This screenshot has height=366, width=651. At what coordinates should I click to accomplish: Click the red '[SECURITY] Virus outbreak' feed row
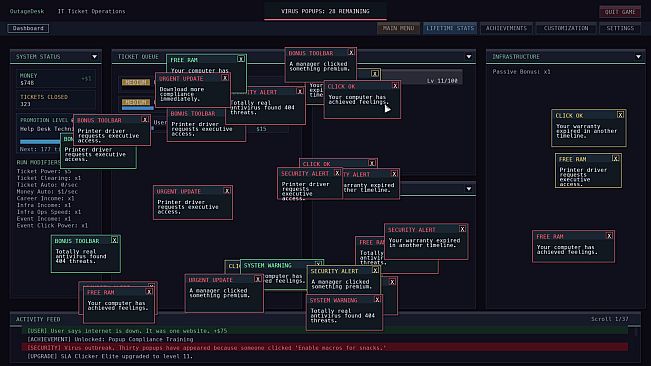(x=325, y=348)
